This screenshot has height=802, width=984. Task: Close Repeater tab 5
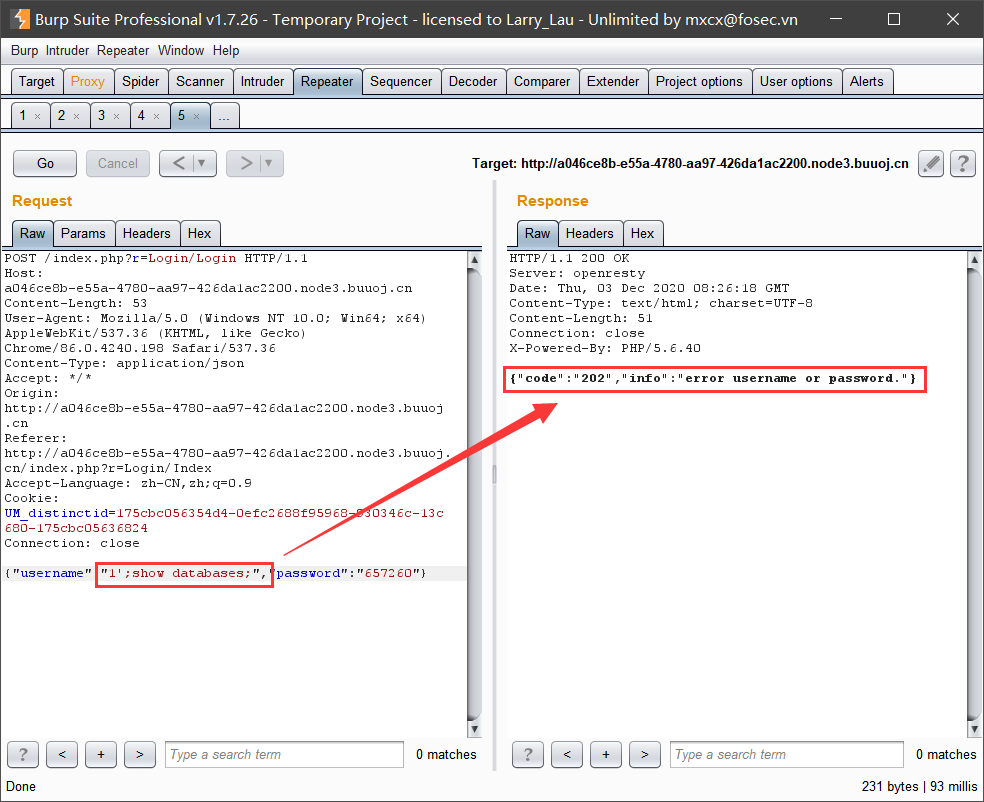(196, 116)
